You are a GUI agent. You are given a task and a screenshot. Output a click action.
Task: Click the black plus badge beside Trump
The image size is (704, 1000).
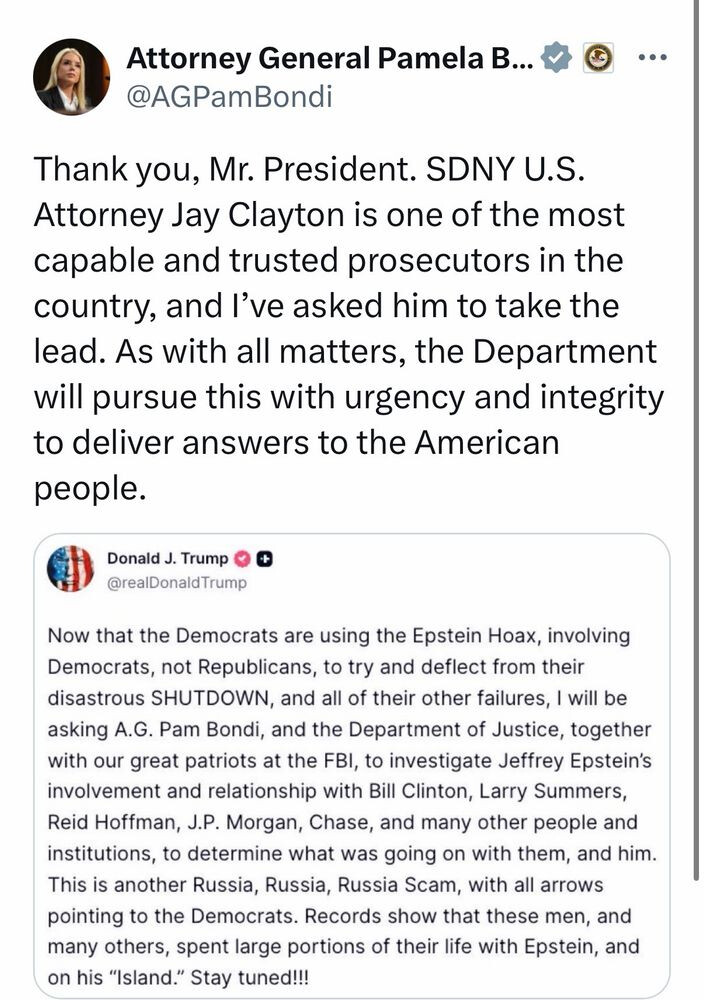265,558
